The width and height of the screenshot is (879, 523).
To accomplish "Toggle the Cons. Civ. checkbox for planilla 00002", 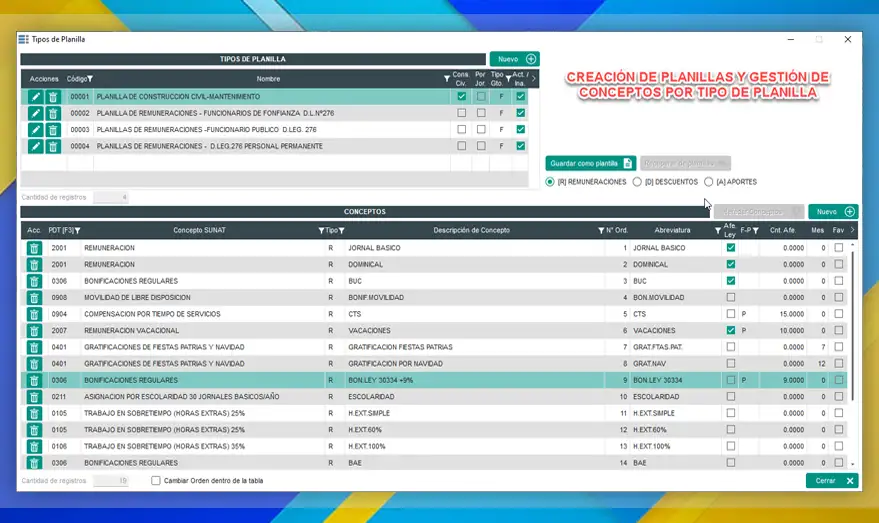I will click(x=461, y=113).
